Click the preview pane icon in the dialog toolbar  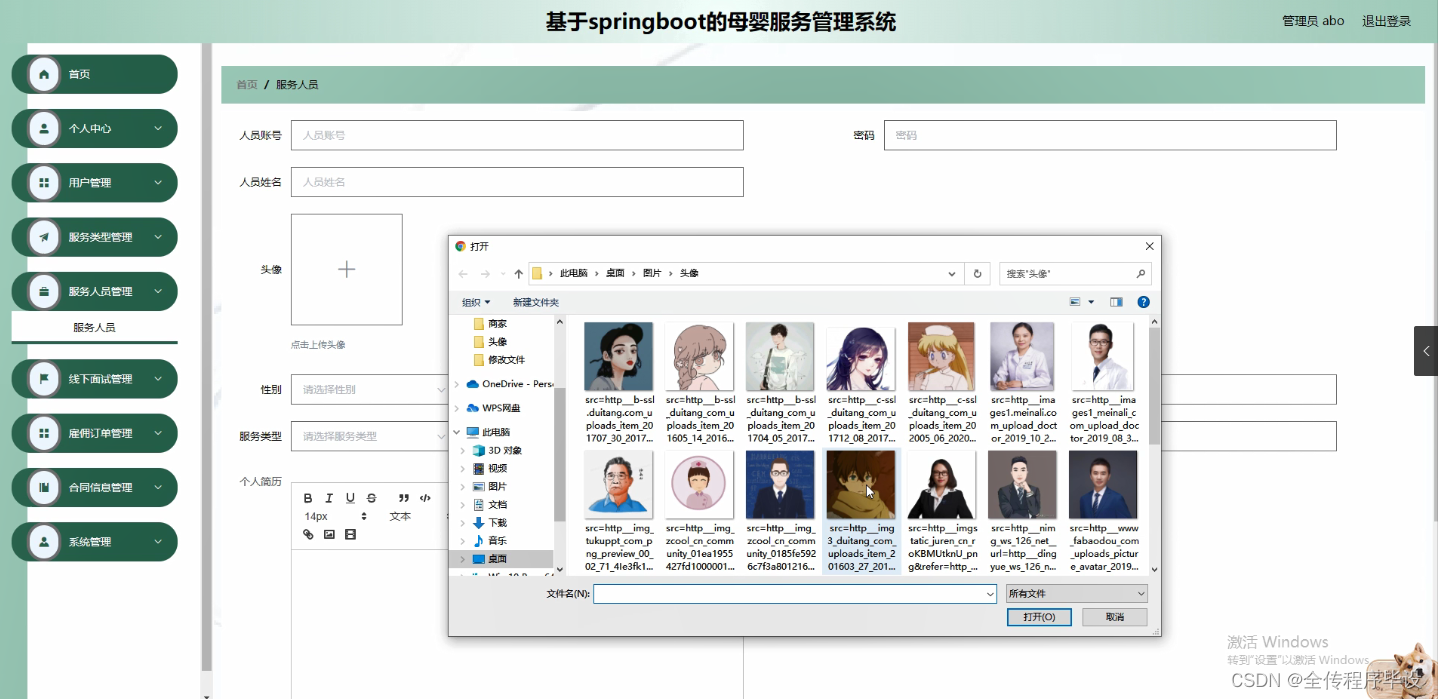(1116, 302)
